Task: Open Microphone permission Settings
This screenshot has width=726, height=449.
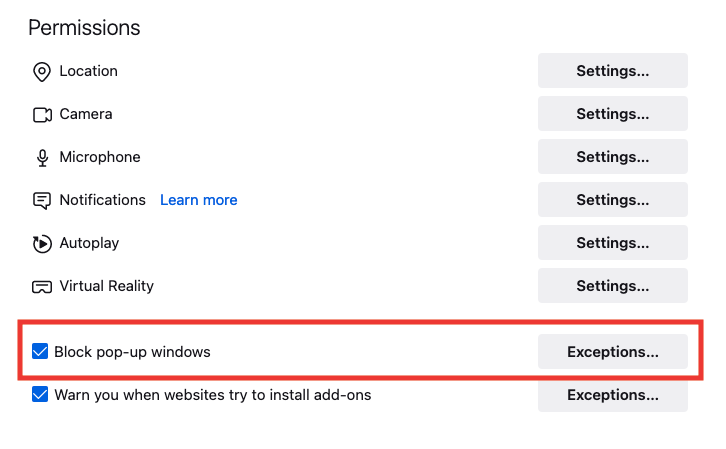Action: (612, 157)
